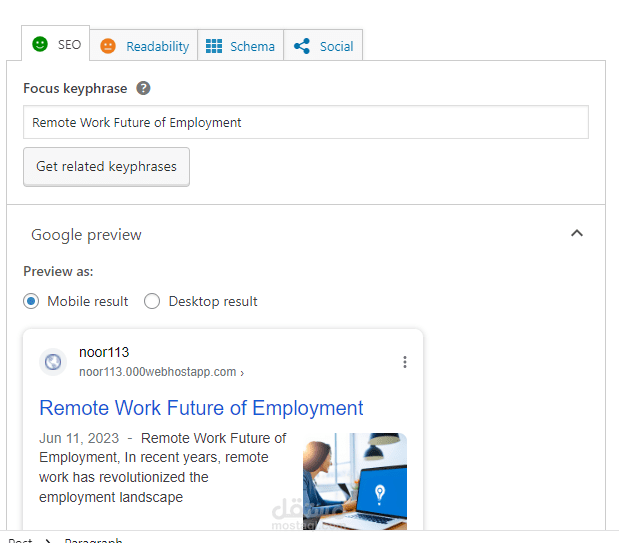Open the Focus keyphrase help question mark

coord(144,88)
